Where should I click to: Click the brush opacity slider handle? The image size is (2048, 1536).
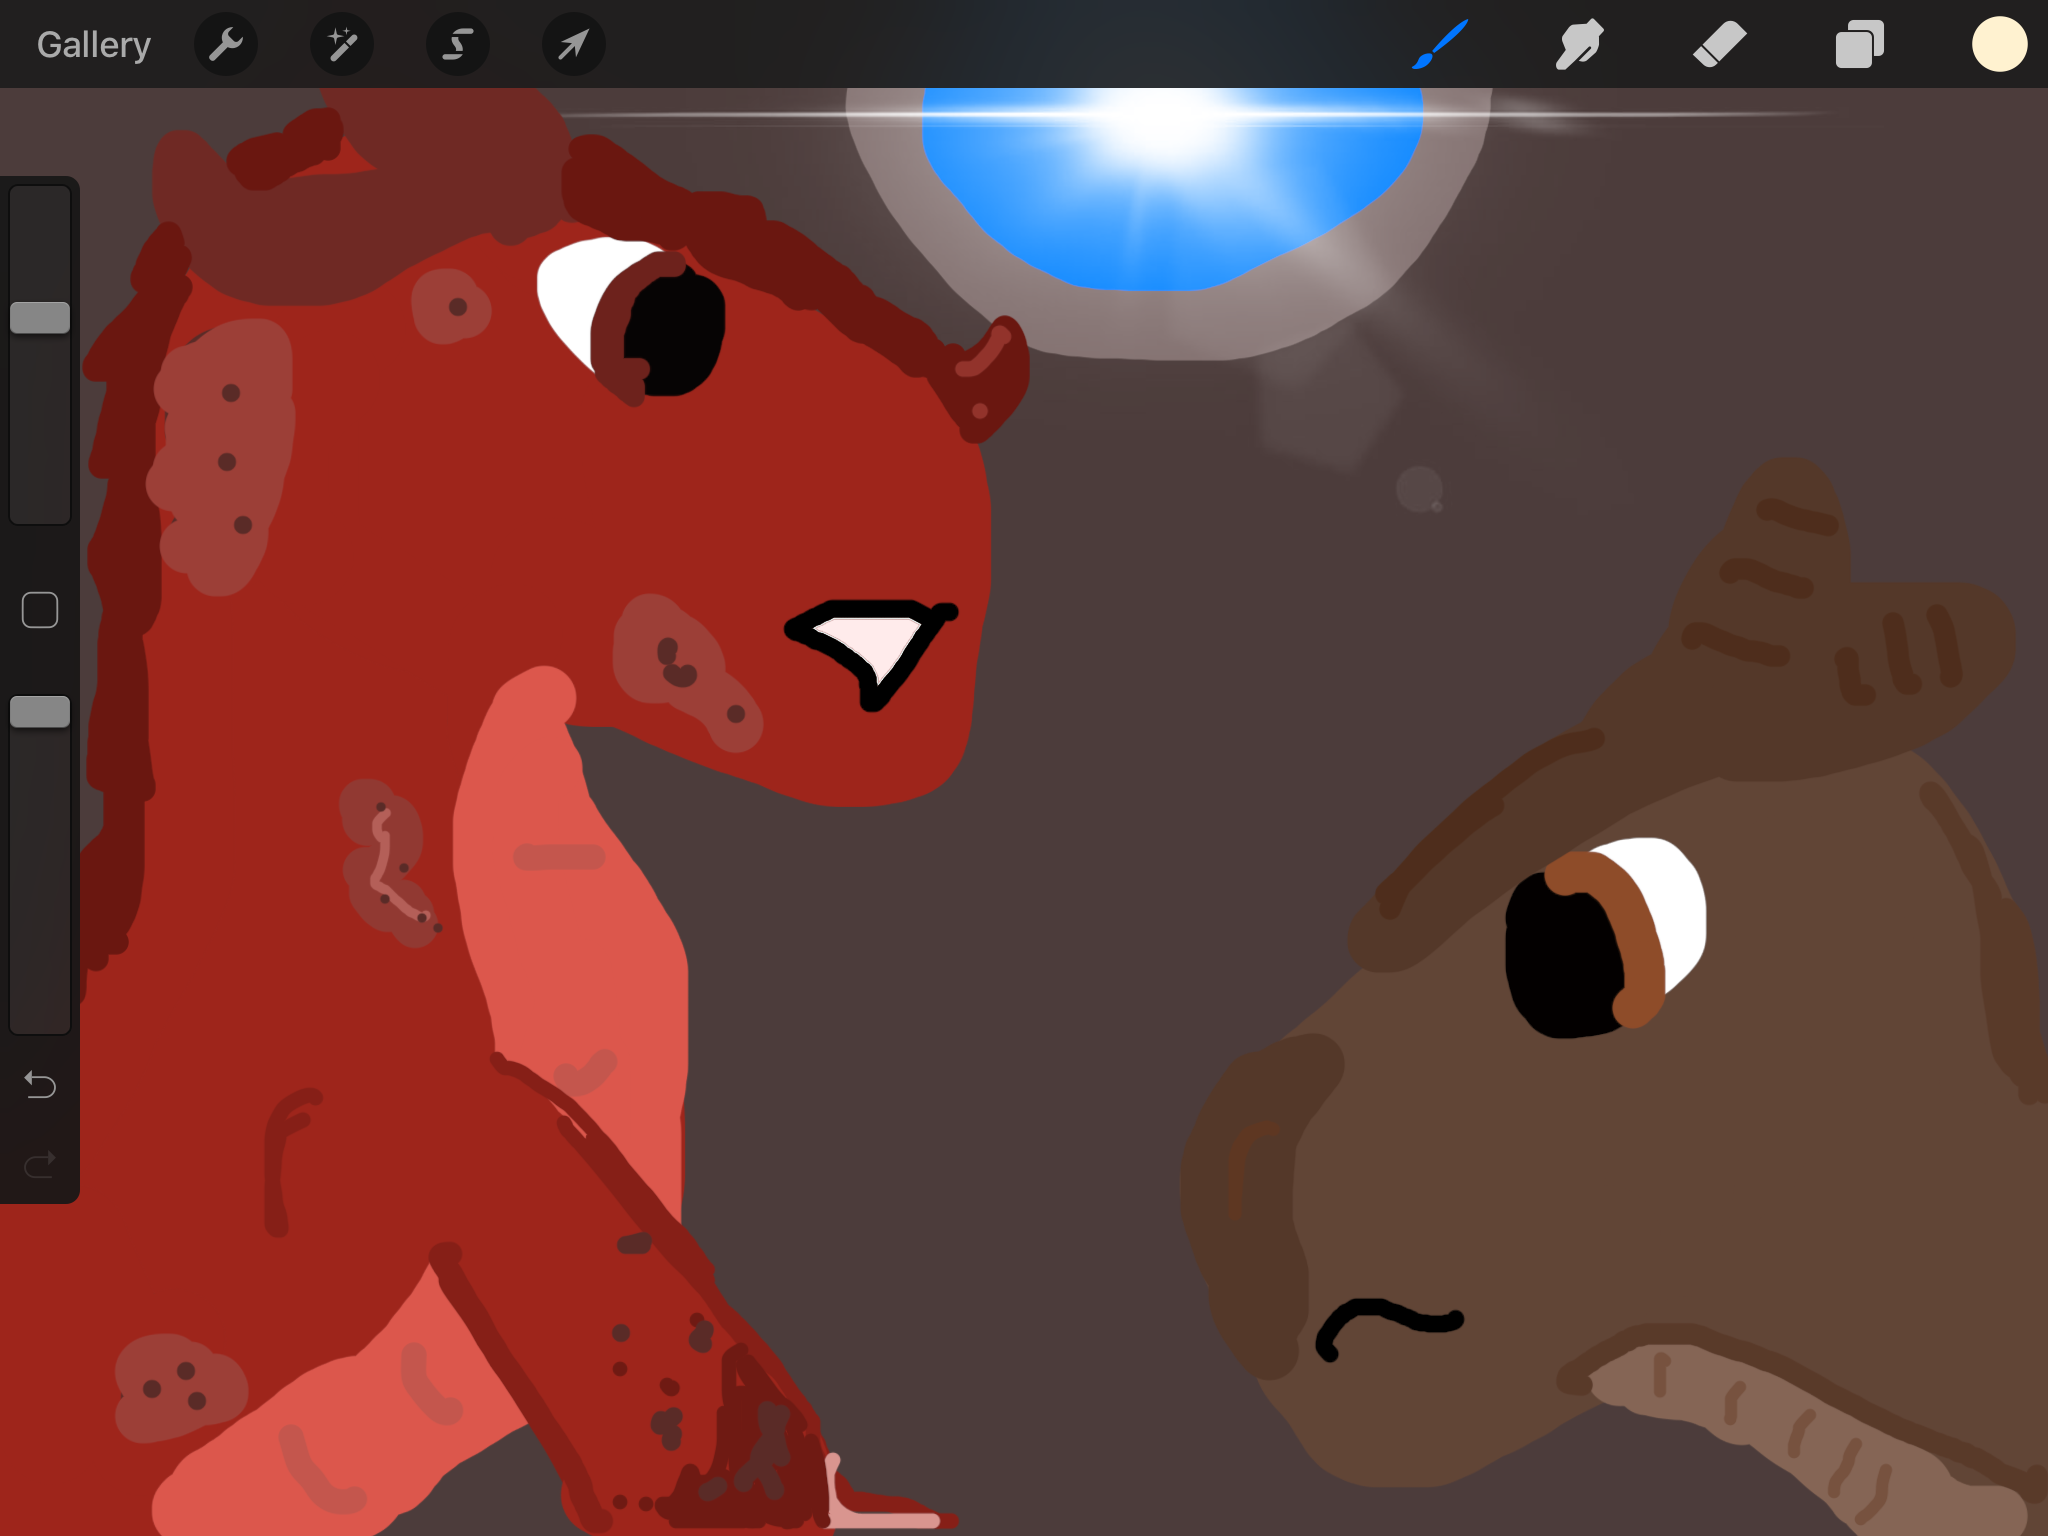coord(40,712)
